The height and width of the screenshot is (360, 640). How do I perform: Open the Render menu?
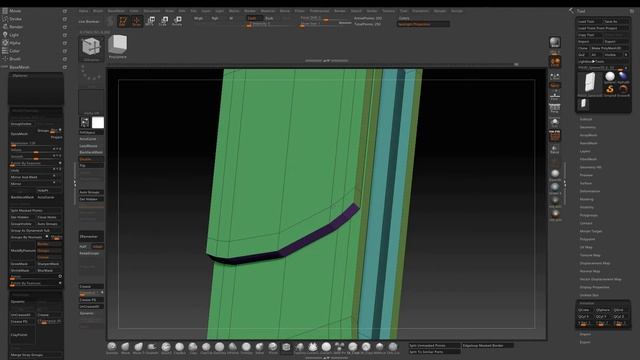[x=16, y=27]
